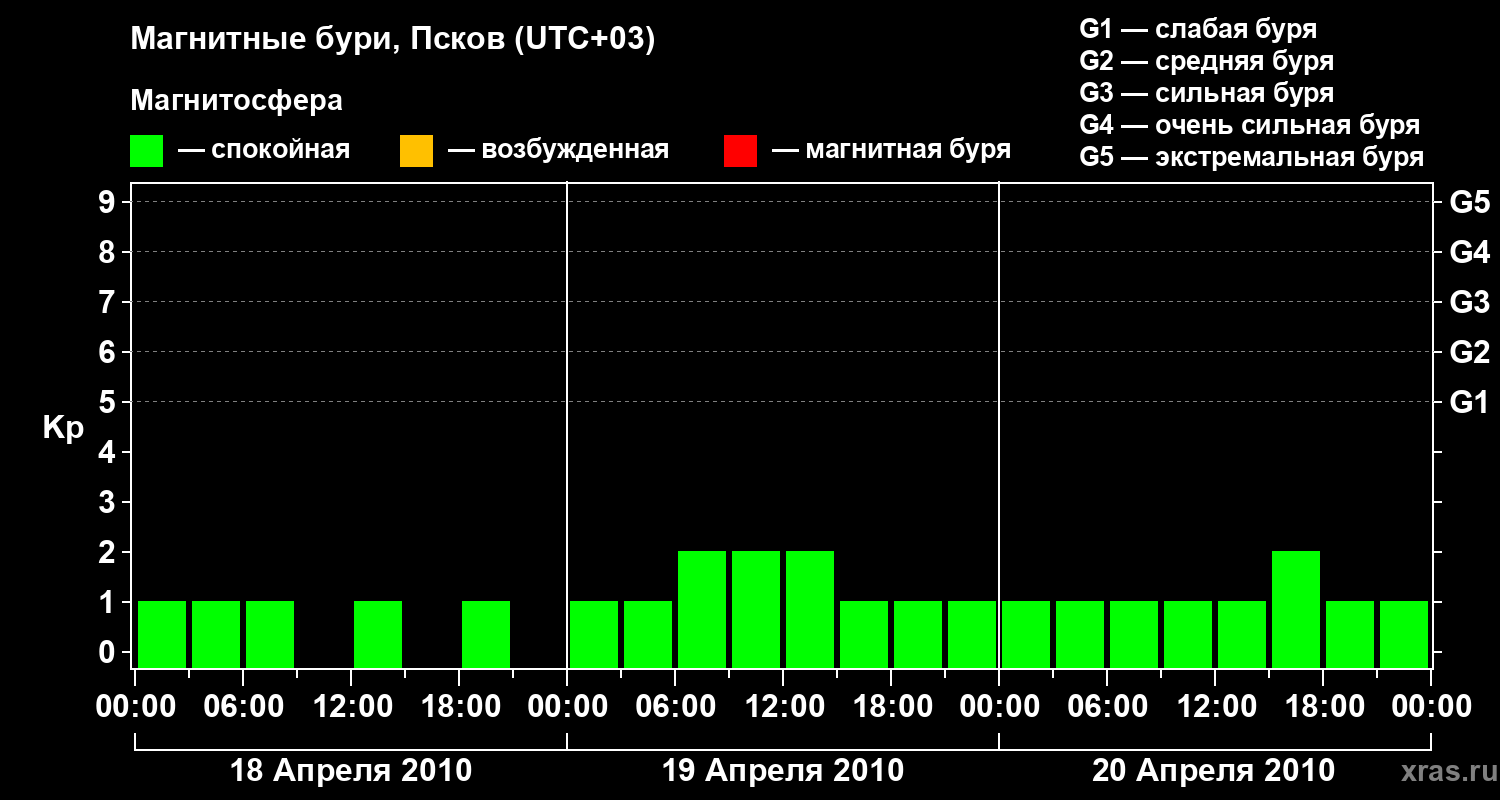
Task: Click the G1 label on the right axis
Action: tap(1469, 402)
